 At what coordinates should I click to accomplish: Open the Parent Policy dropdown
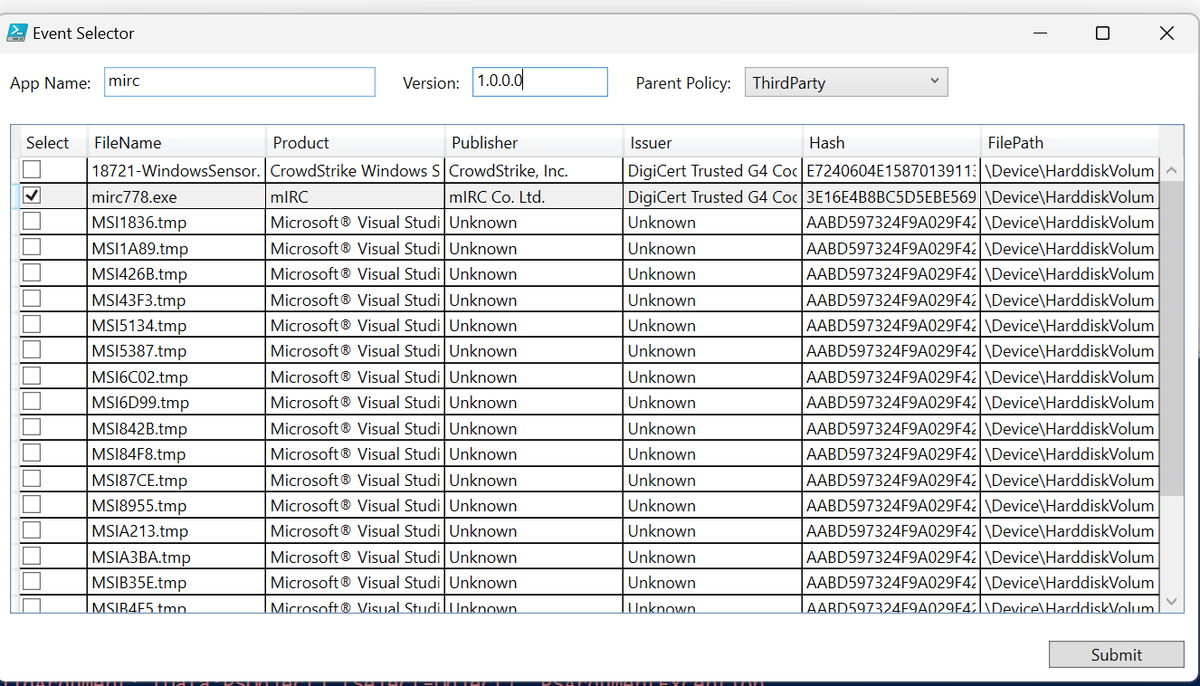coord(846,82)
